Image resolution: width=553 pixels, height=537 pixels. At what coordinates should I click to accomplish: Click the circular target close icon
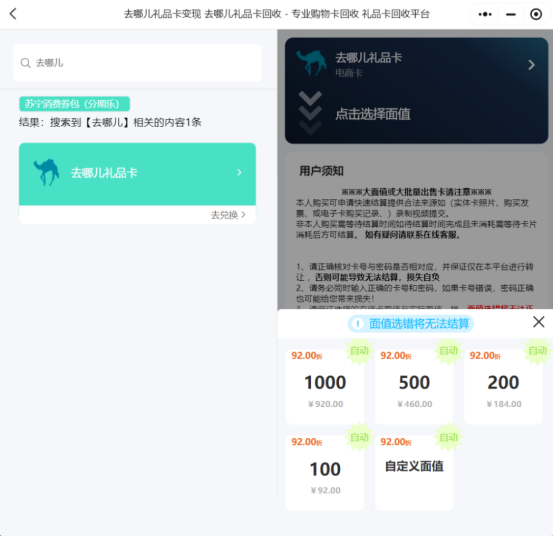point(536,14)
